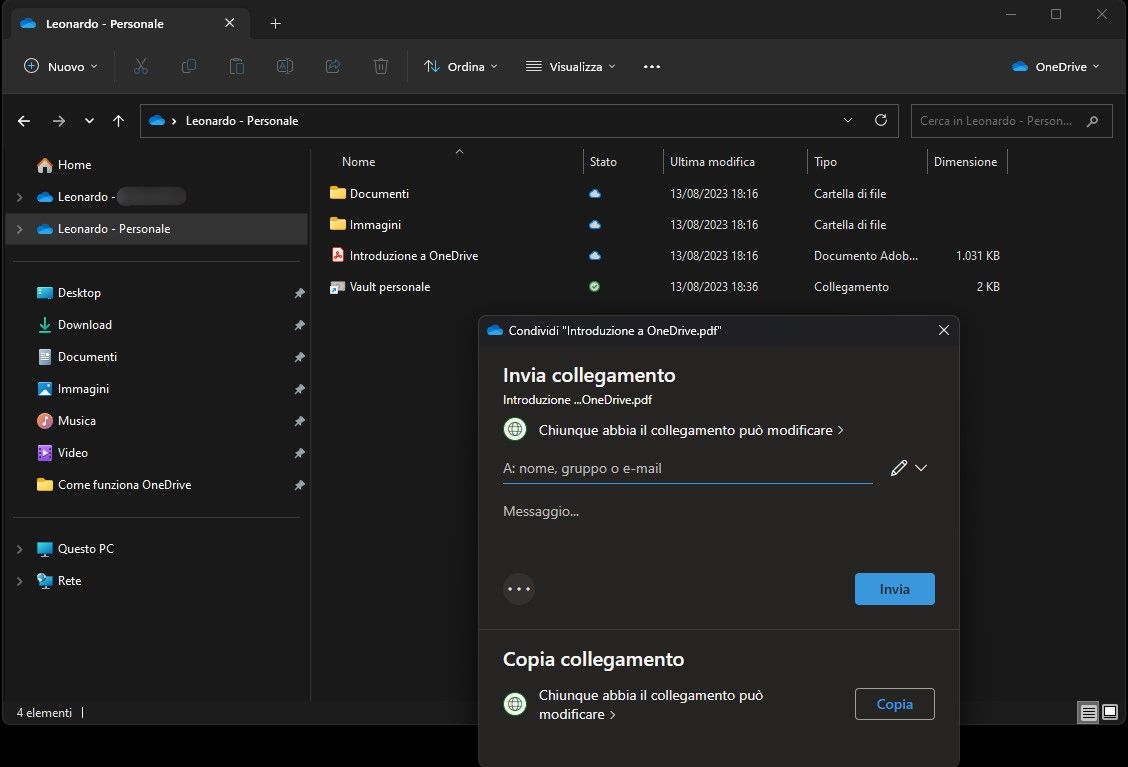This screenshot has width=1128, height=767.
Task: Click the Delete trash icon in toolbar
Action: (x=381, y=66)
